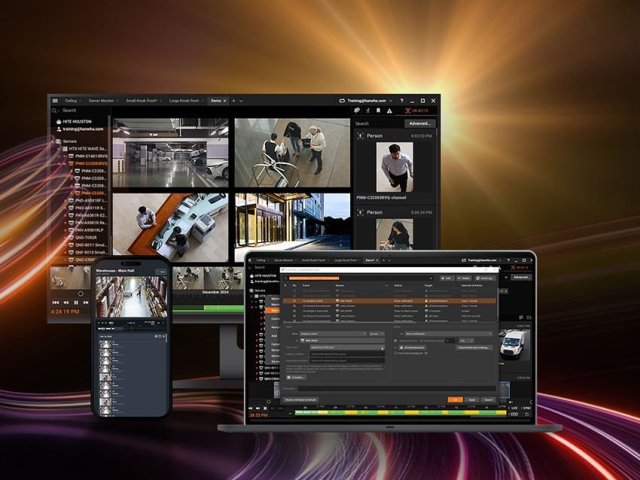Open the Large Kiosk Front tab on monitor
This screenshot has width=640, height=480.
tap(184, 100)
